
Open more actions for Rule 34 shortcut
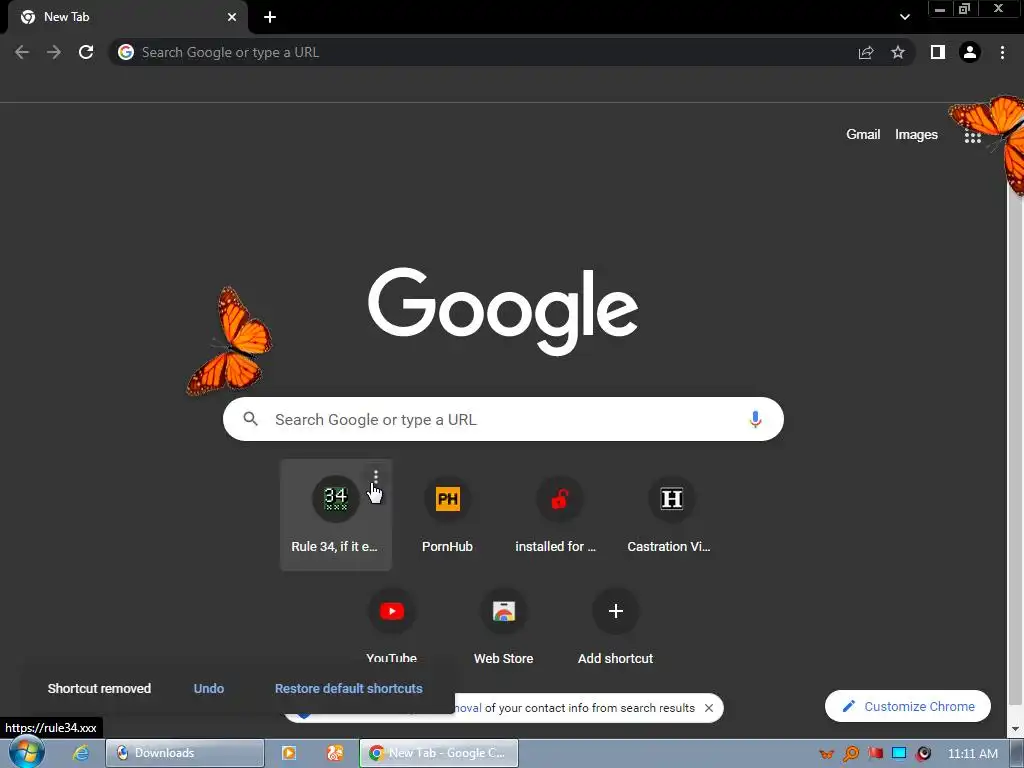tap(376, 477)
